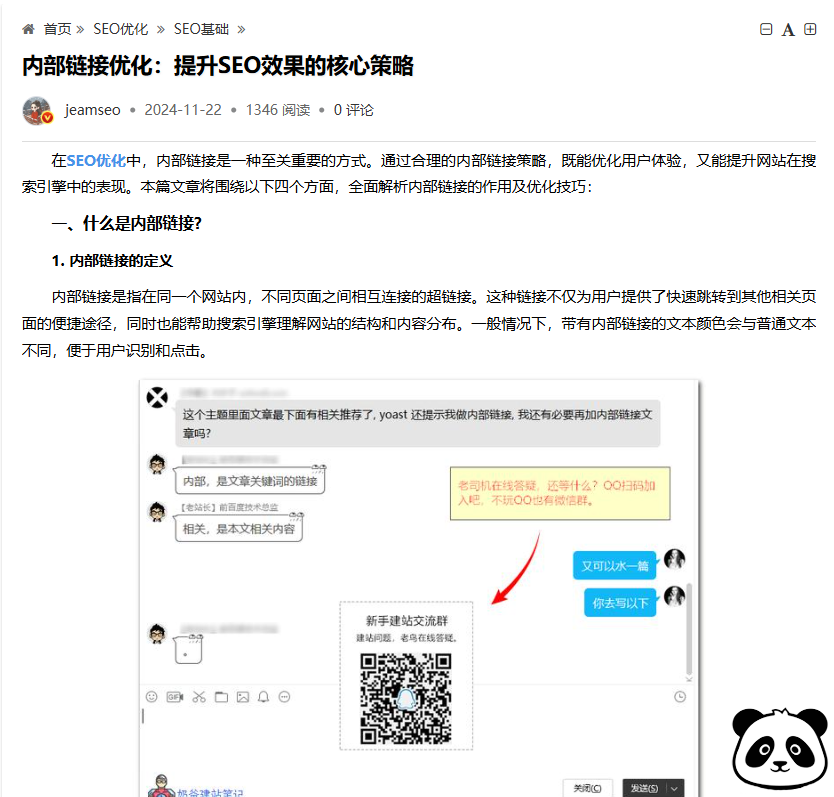The image size is (834, 797).
Task: Decrease font size with minus icon
Action: pyautogui.click(x=766, y=29)
